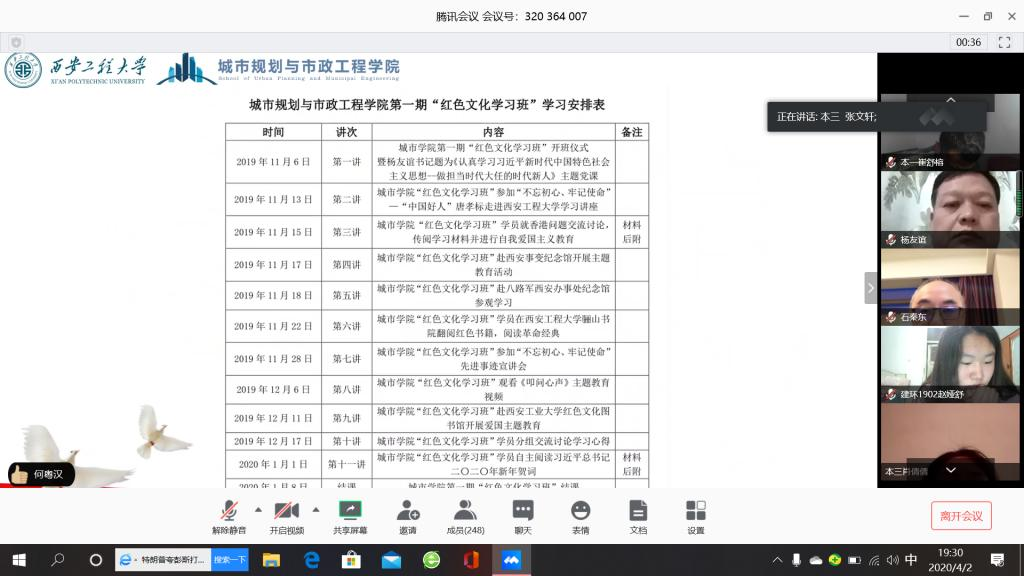
Task: Click the shield security icon at top left
Action: click(x=16, y=42)
